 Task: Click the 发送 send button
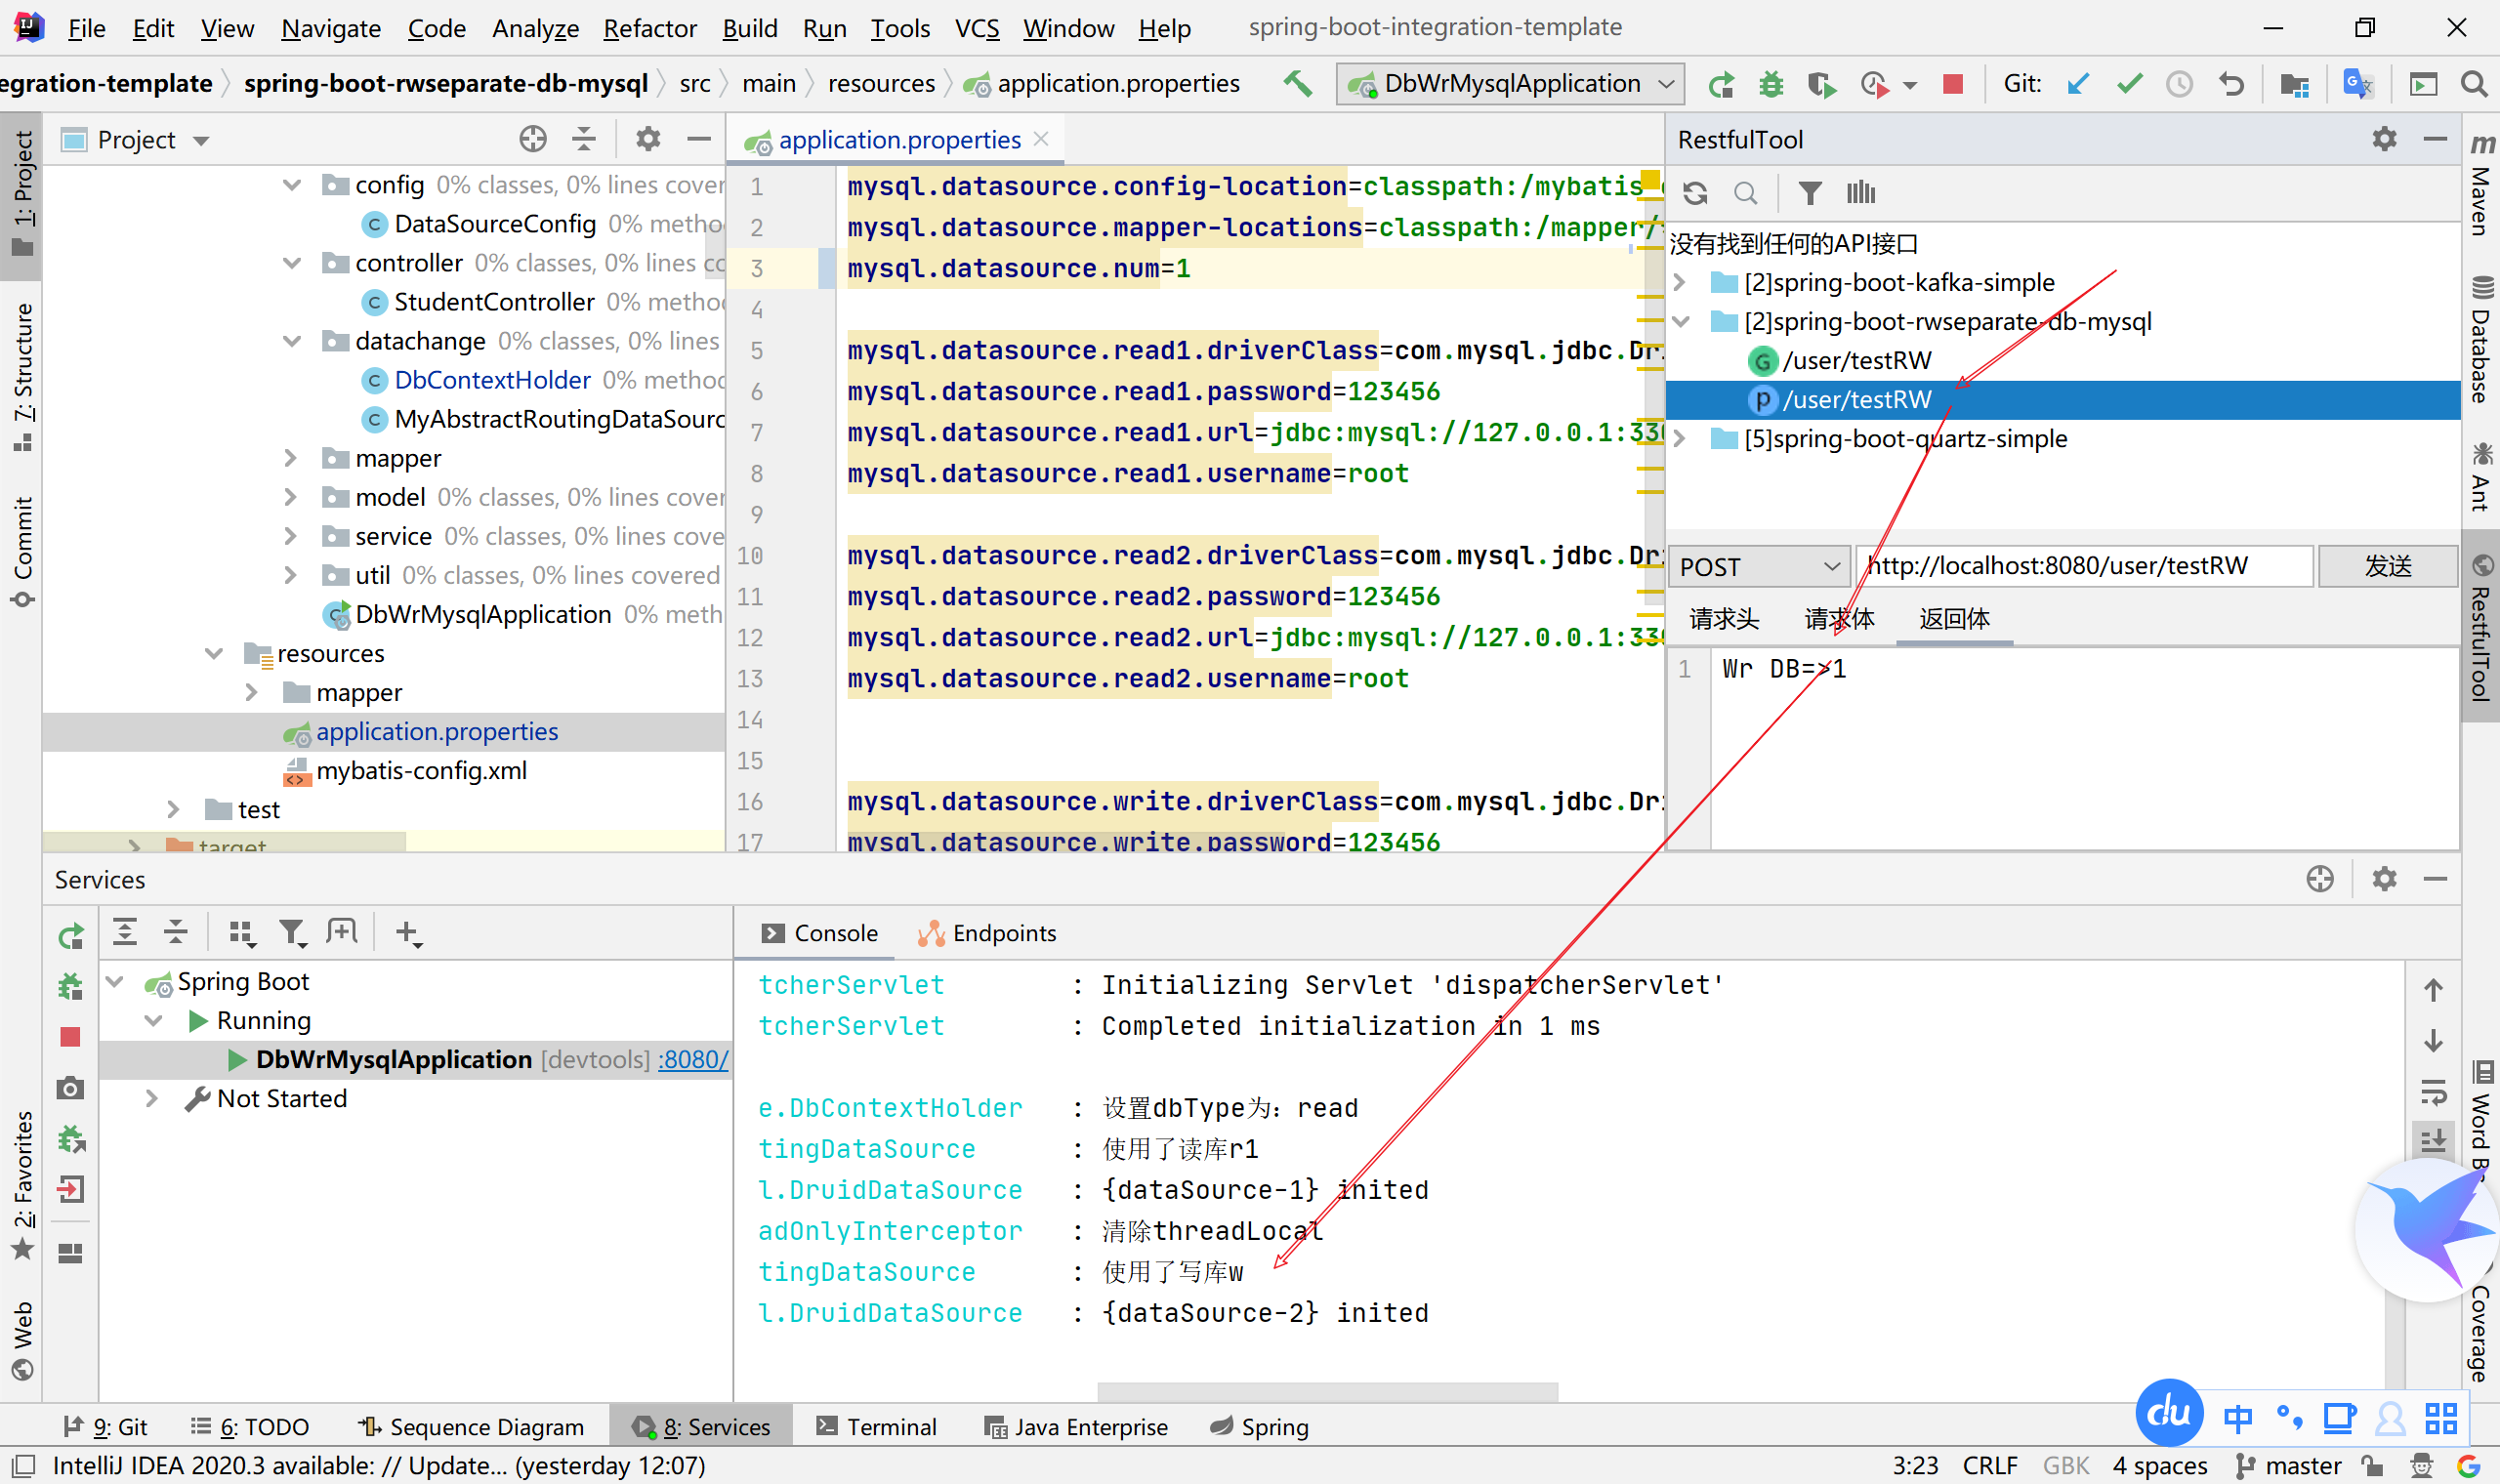(x=2387, y=567)
